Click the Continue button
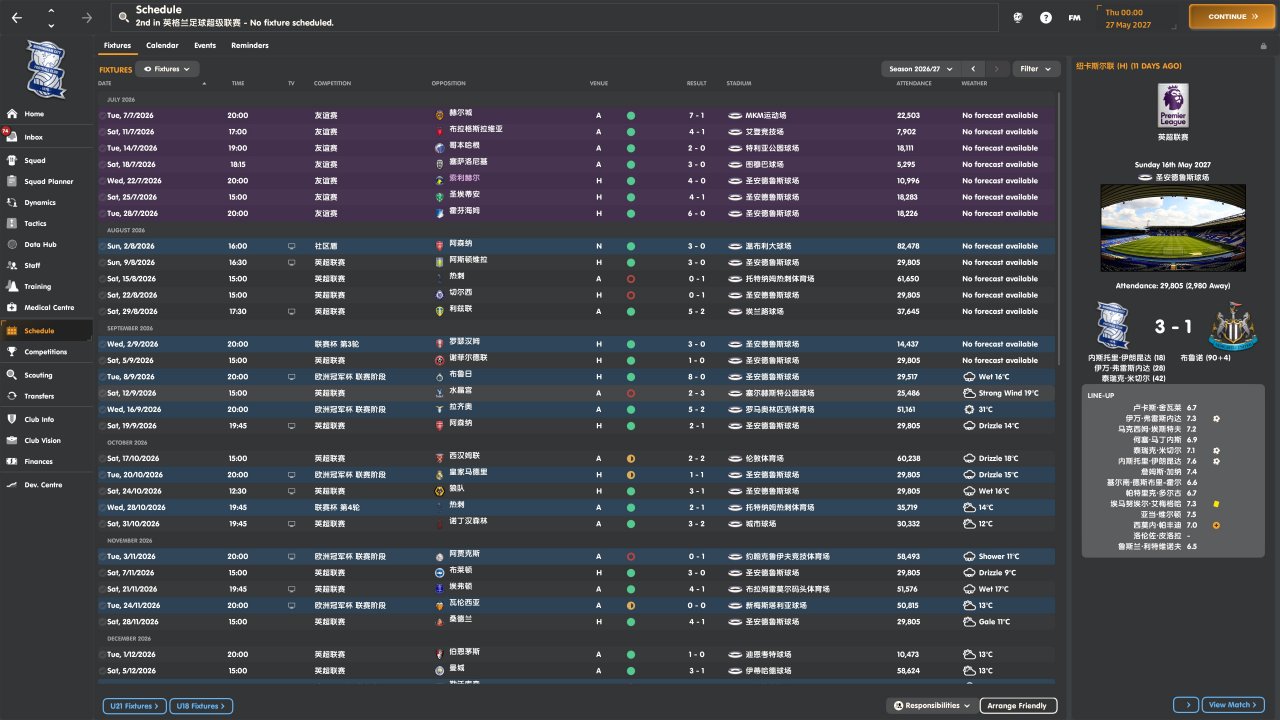1280x720 pixels. (1232, 17)
